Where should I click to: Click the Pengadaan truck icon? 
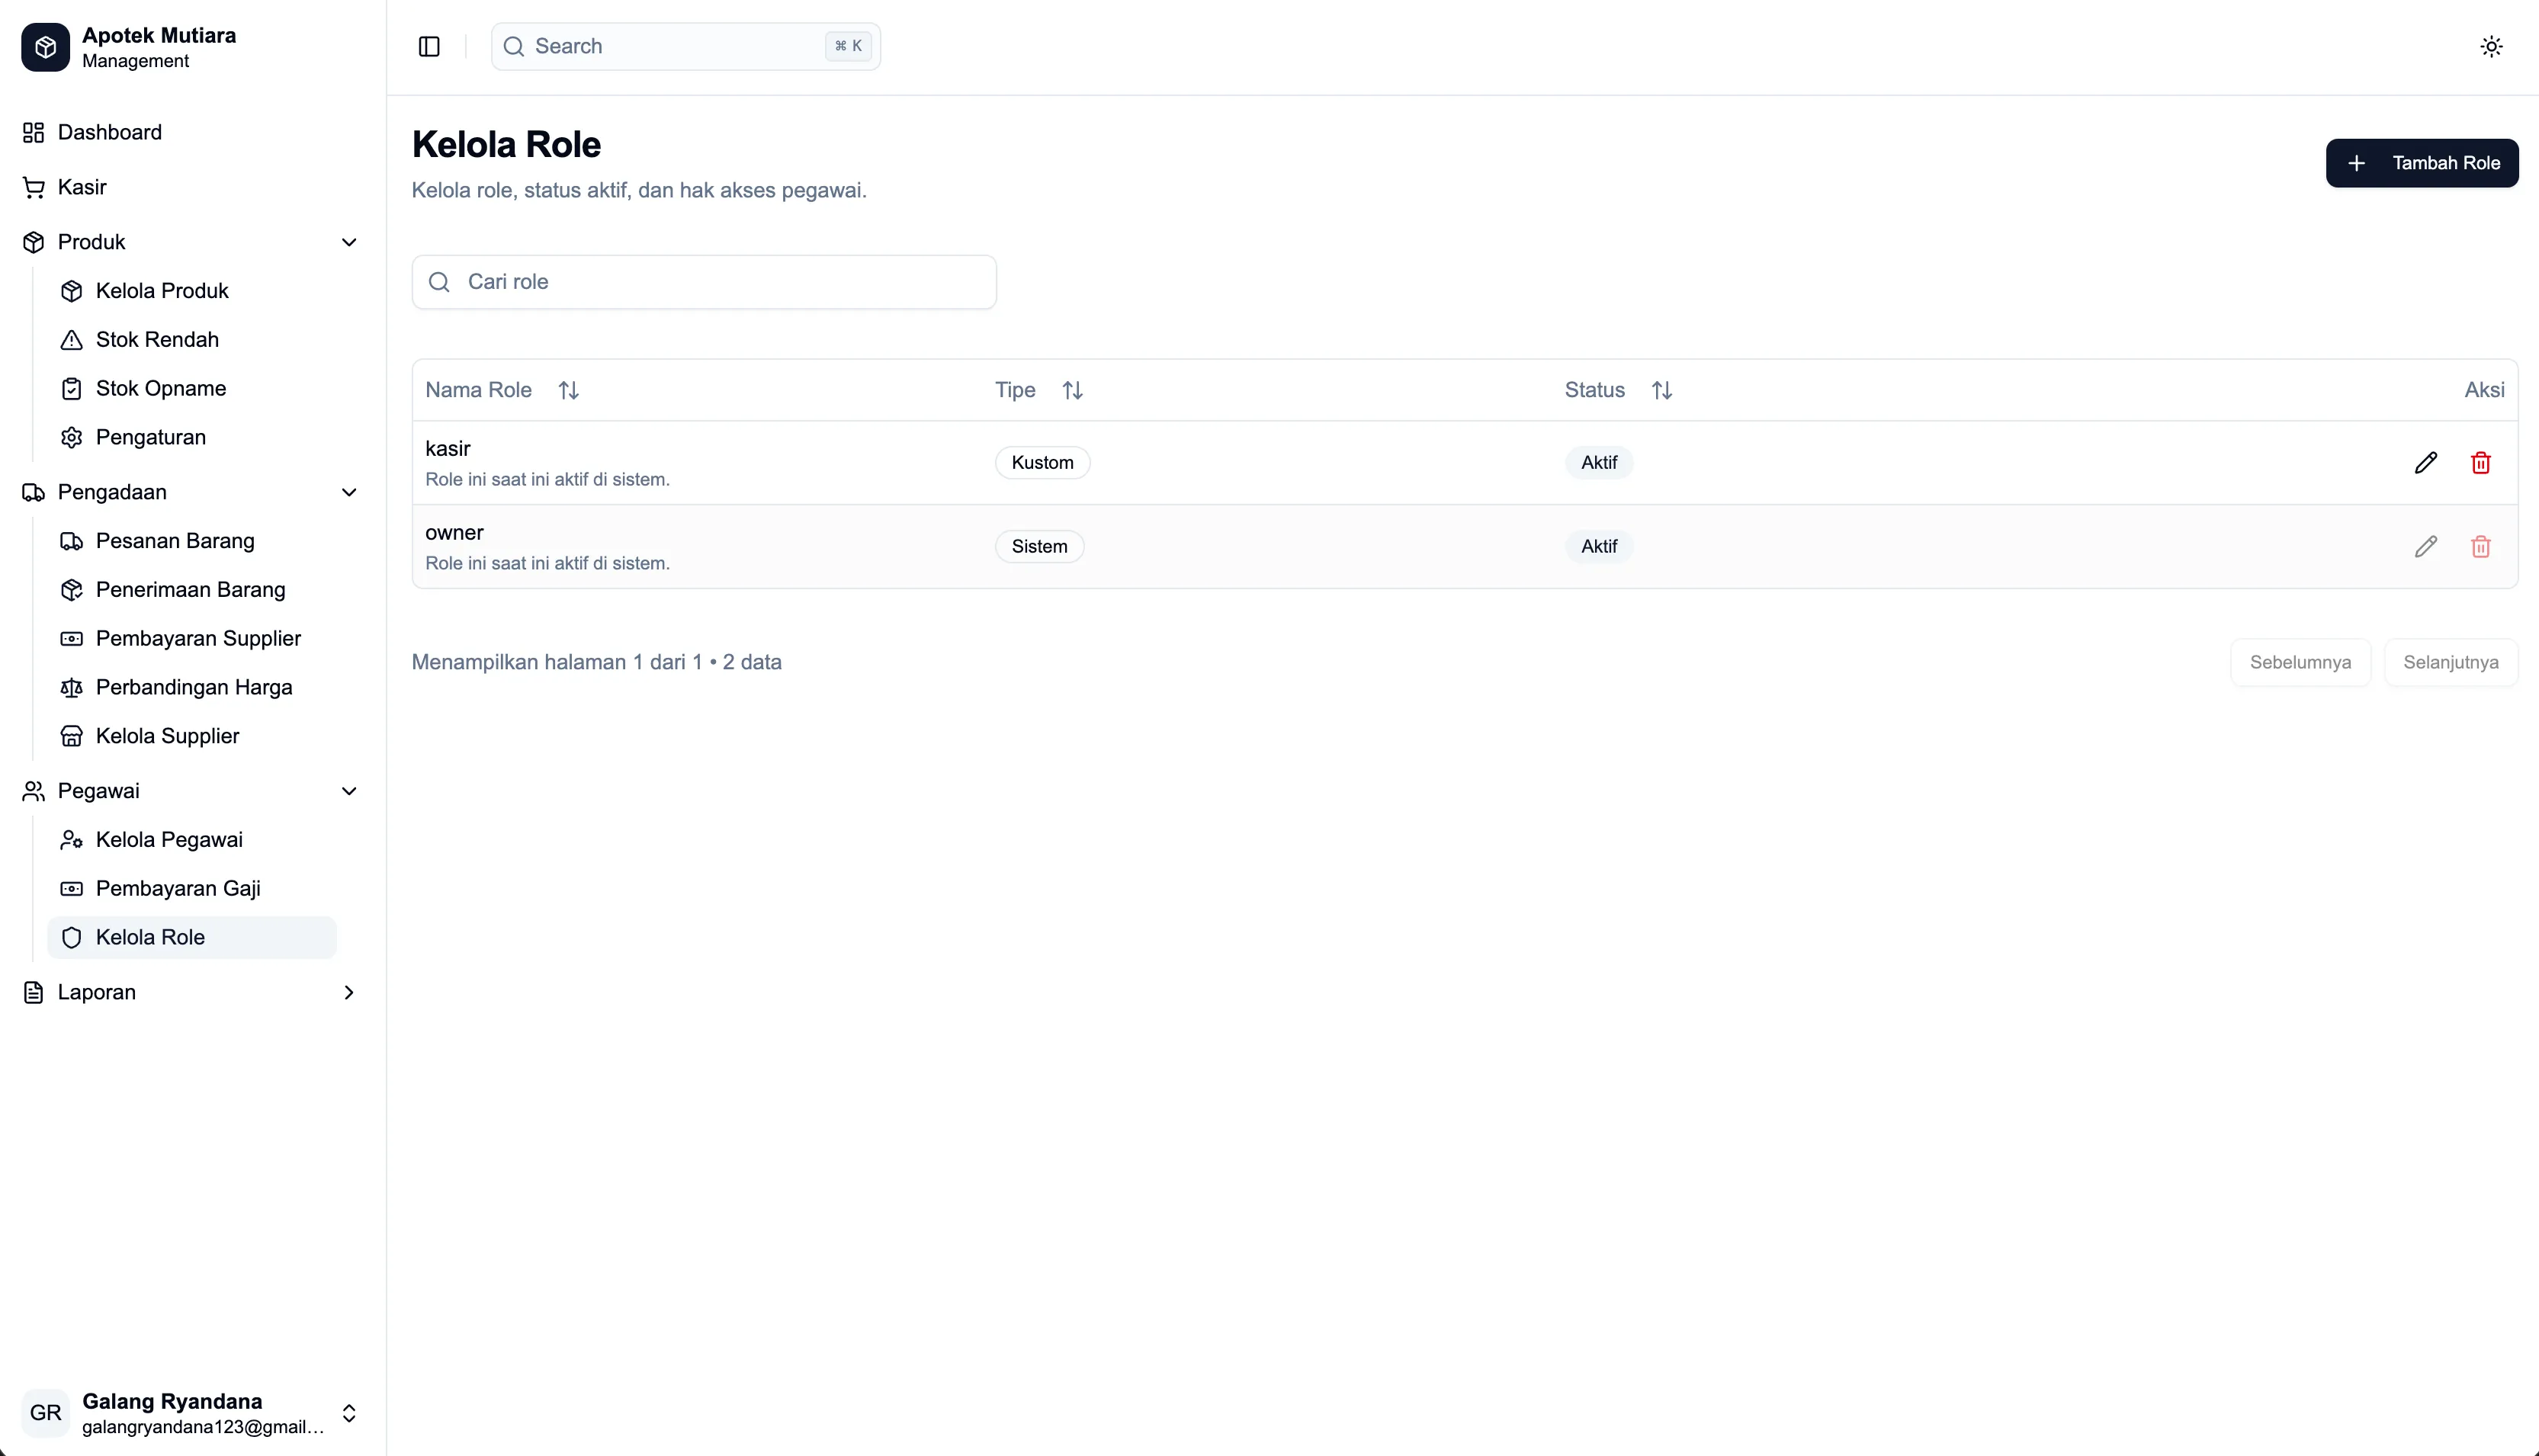[34, 492]
